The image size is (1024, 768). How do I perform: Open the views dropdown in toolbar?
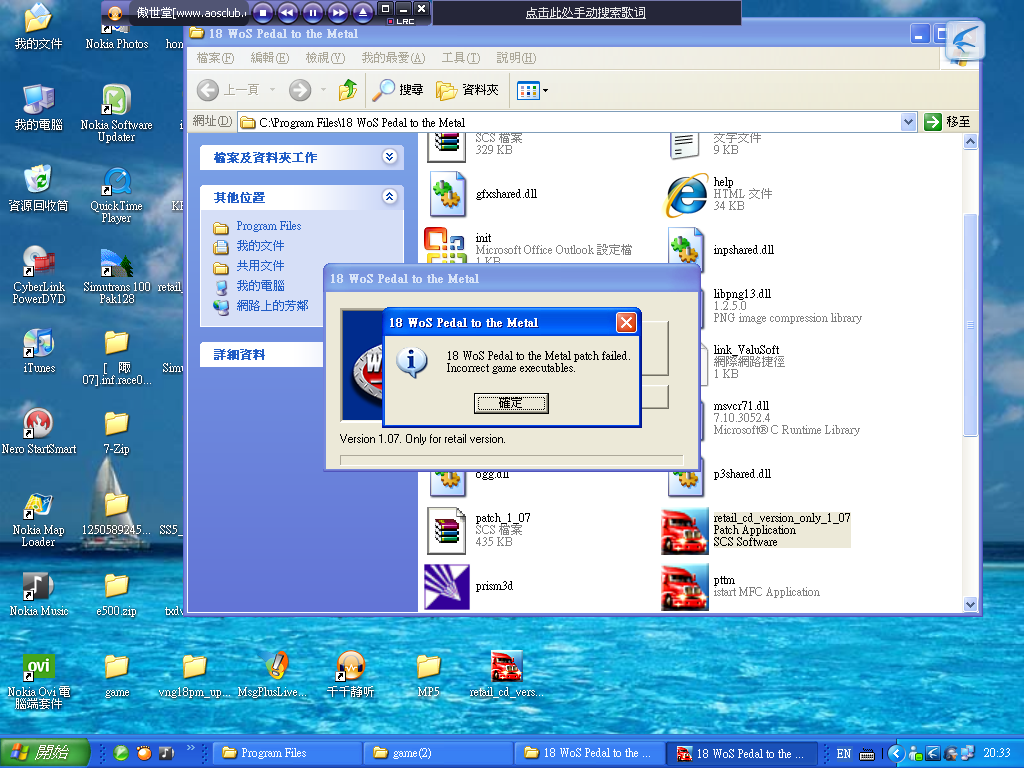[533, 90]
